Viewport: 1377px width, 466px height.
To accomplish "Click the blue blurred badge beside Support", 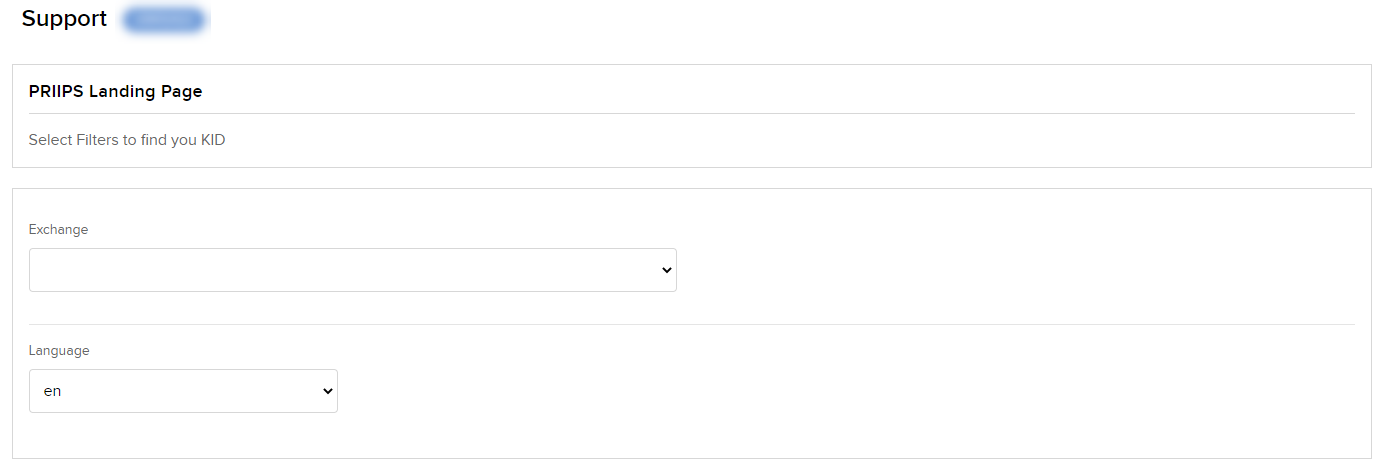I will point(164,19).
